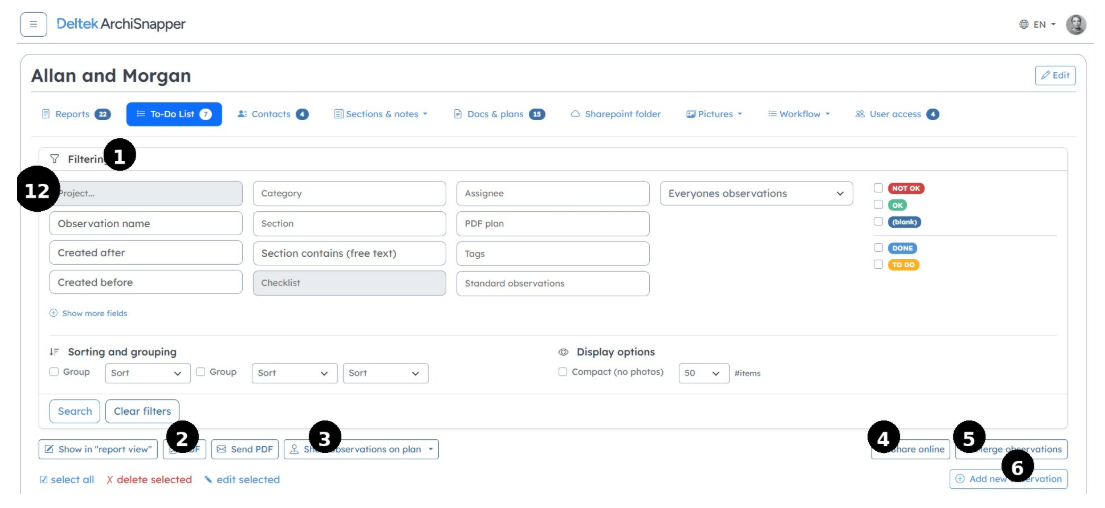
Task: Click the green OK badge
Action: [898, 205]
